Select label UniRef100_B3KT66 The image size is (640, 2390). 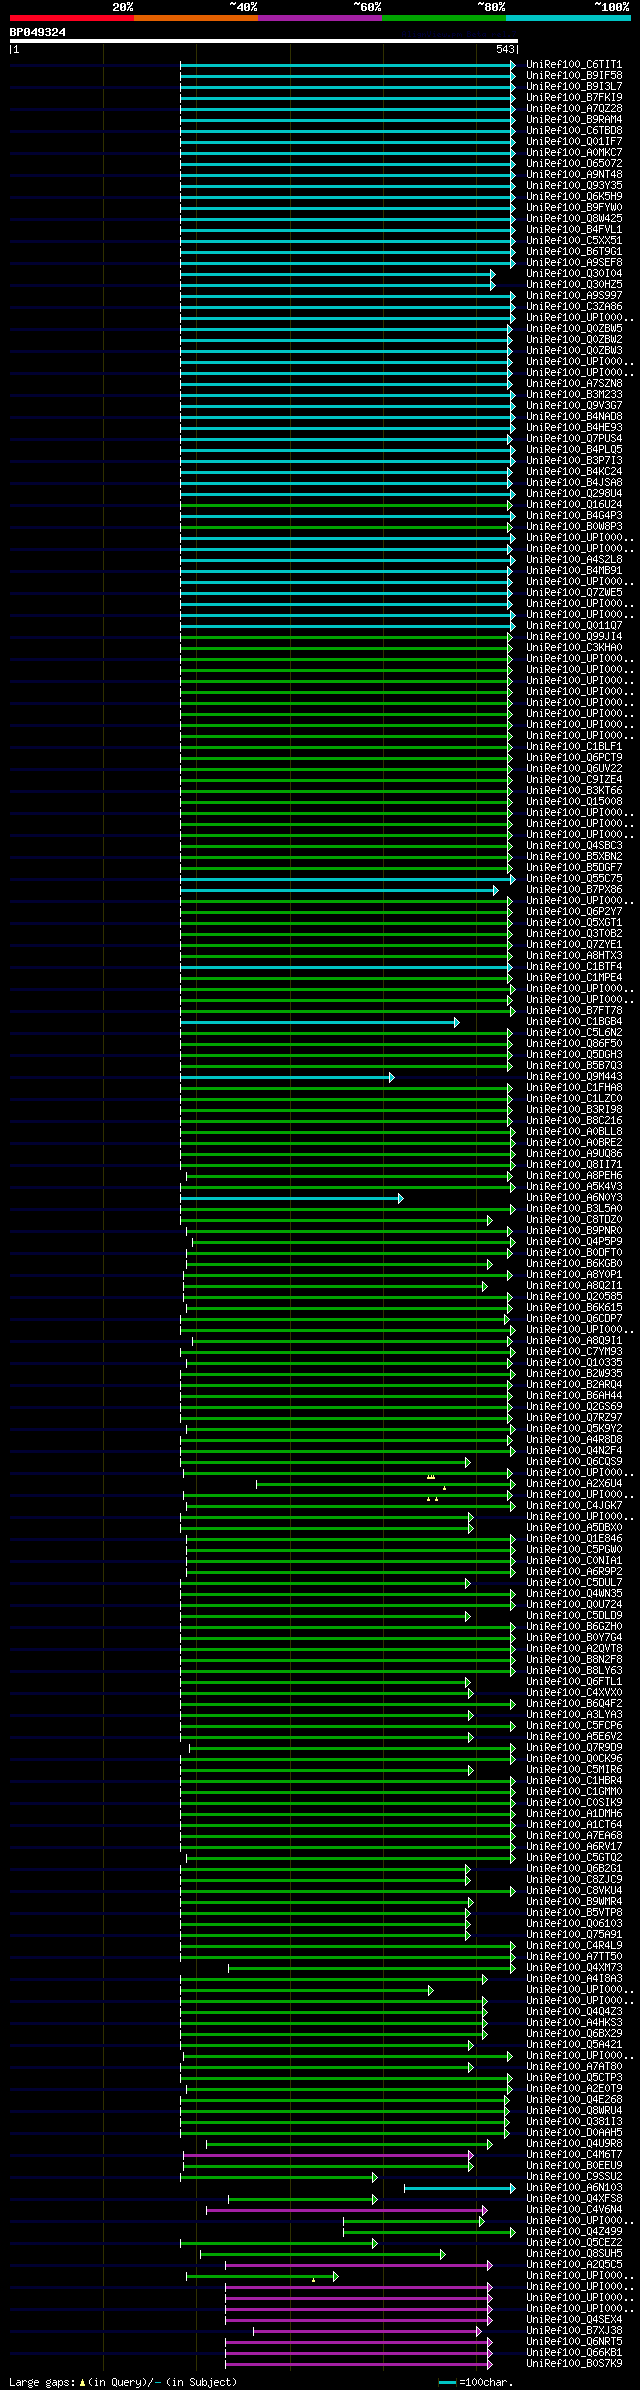pos(574,790)
